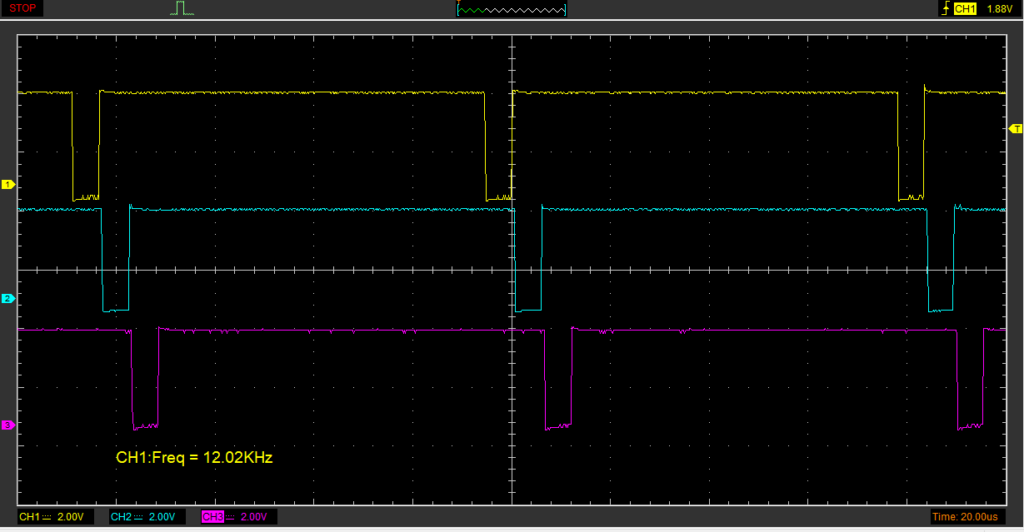This screenshot has height=532, width=1024.
Task: Click the cyan CH2 channel name tag
Action: click(x=121, y=517)
